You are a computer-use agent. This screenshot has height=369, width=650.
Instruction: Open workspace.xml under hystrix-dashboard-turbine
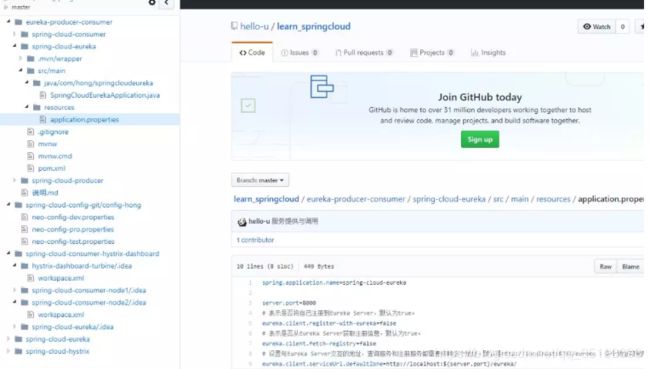(61, 278)
